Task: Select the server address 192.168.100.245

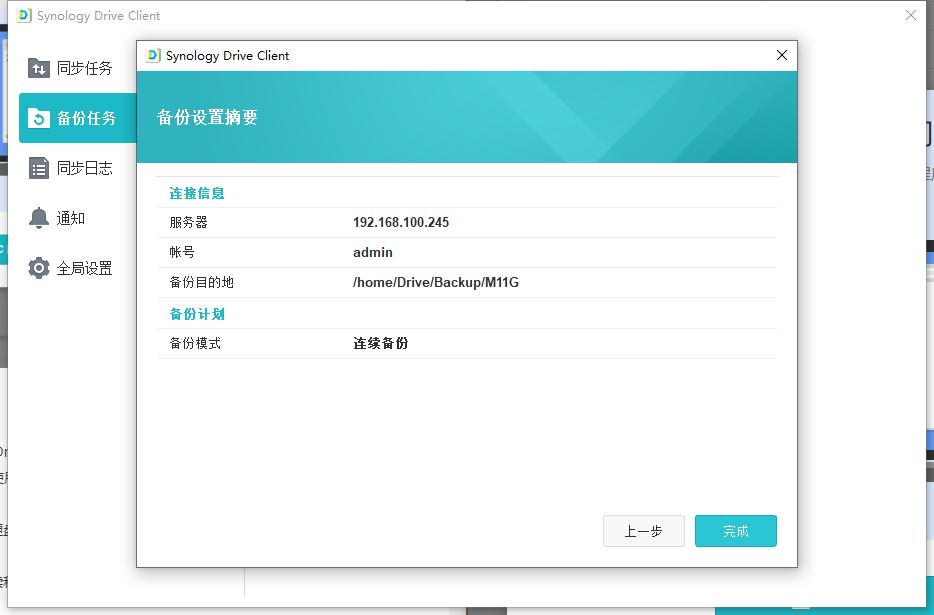Action: pyautogui.click(x=402, y=222)
